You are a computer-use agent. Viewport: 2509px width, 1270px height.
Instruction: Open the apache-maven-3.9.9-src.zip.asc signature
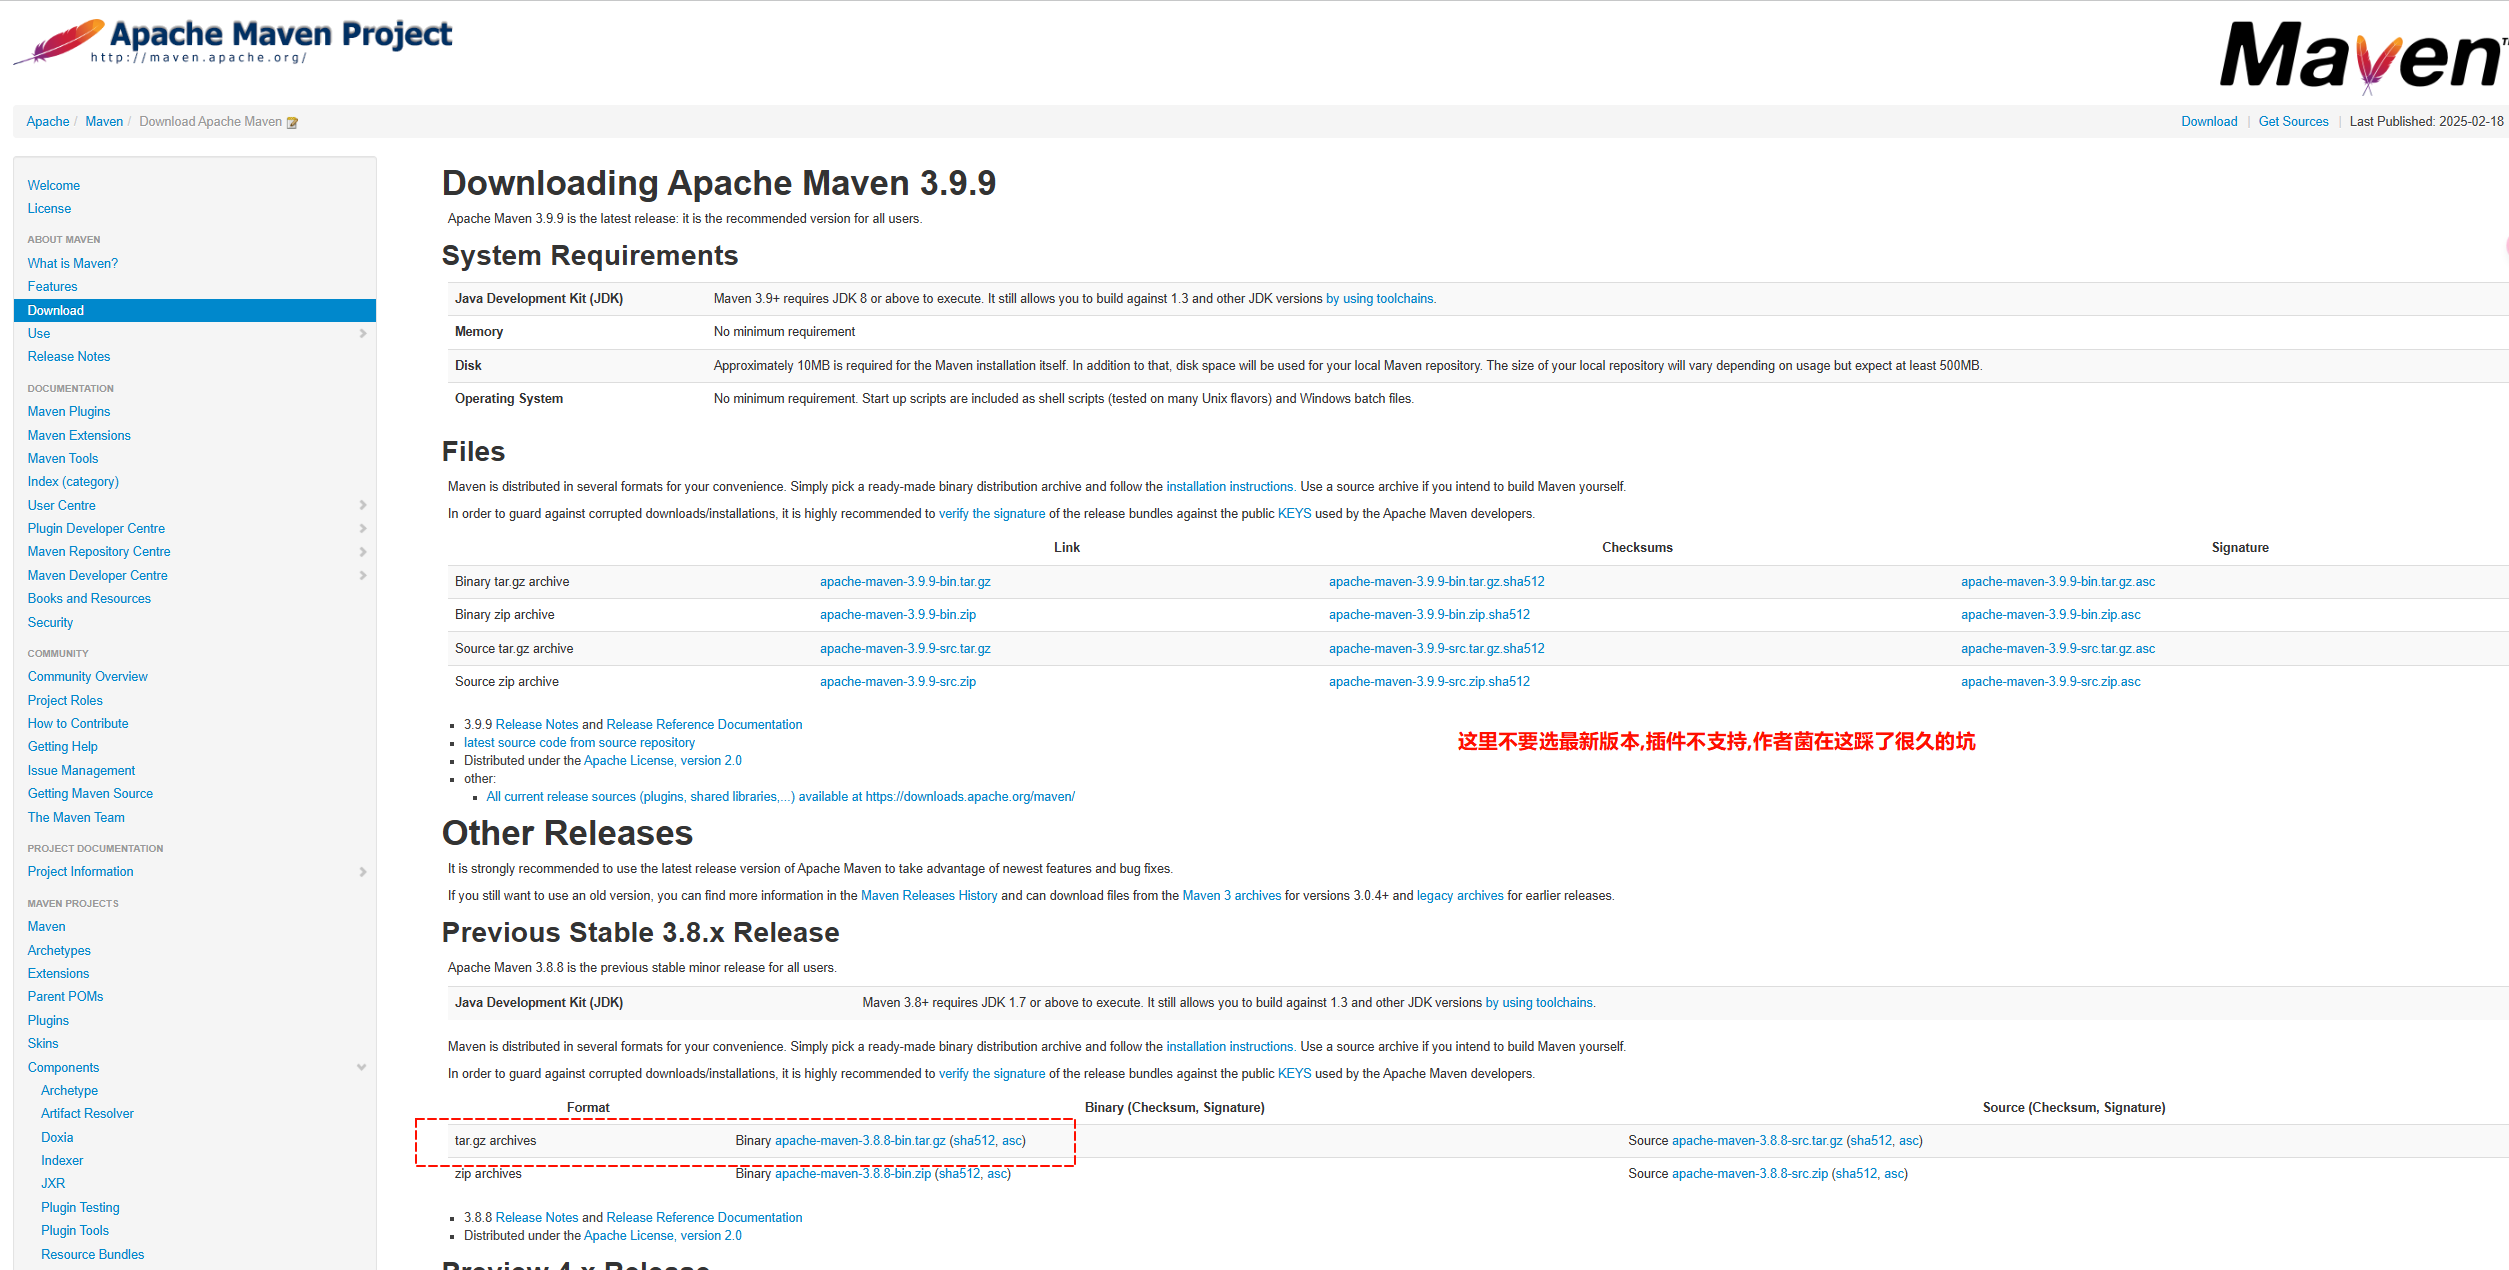click(x=2050, y=682)
